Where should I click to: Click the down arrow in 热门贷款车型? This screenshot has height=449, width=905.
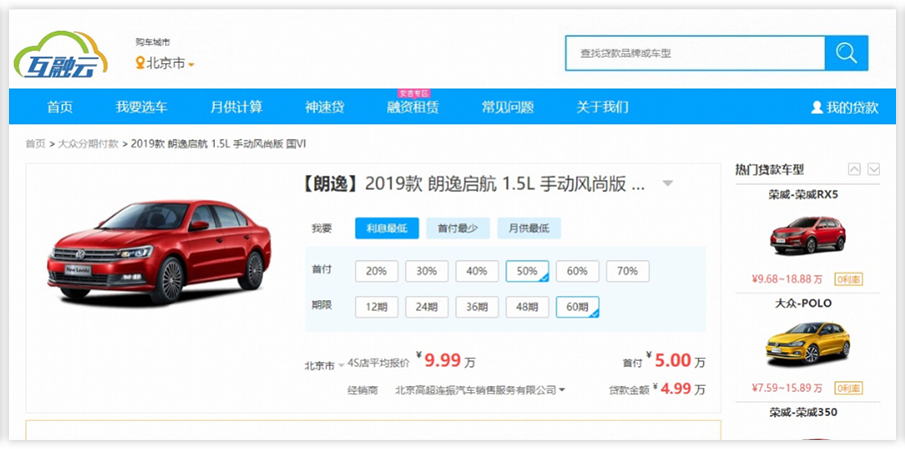(x=873, y=169)
